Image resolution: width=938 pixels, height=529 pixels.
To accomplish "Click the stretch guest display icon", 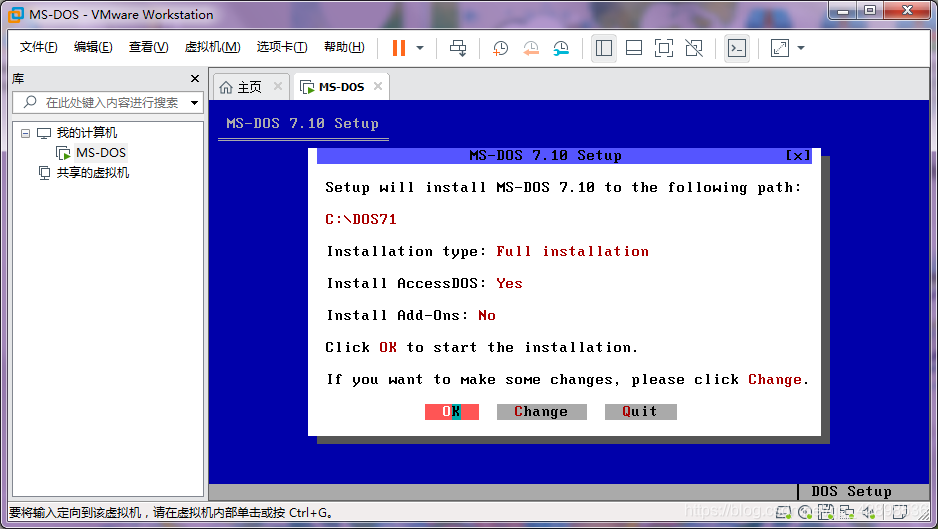I will tap(779, 48).
